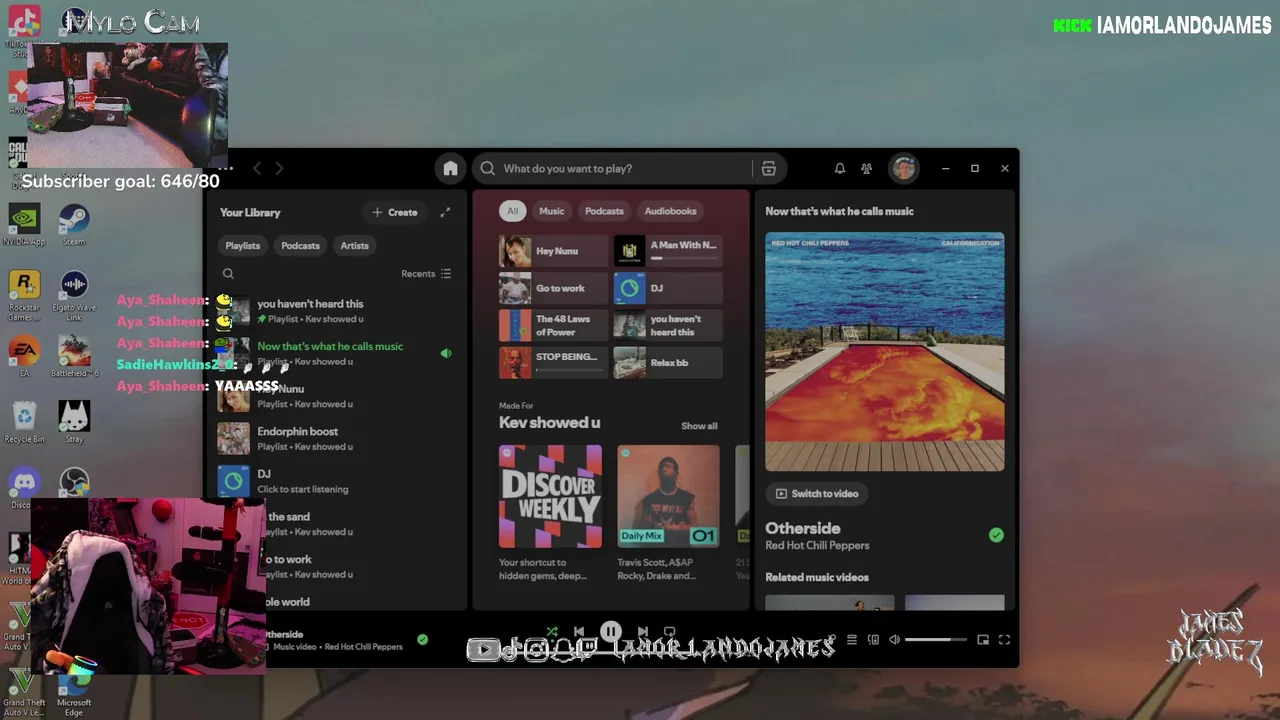Open the 'Go to work' tile
Screen dimensions: 1280x720
coord(553,288)
